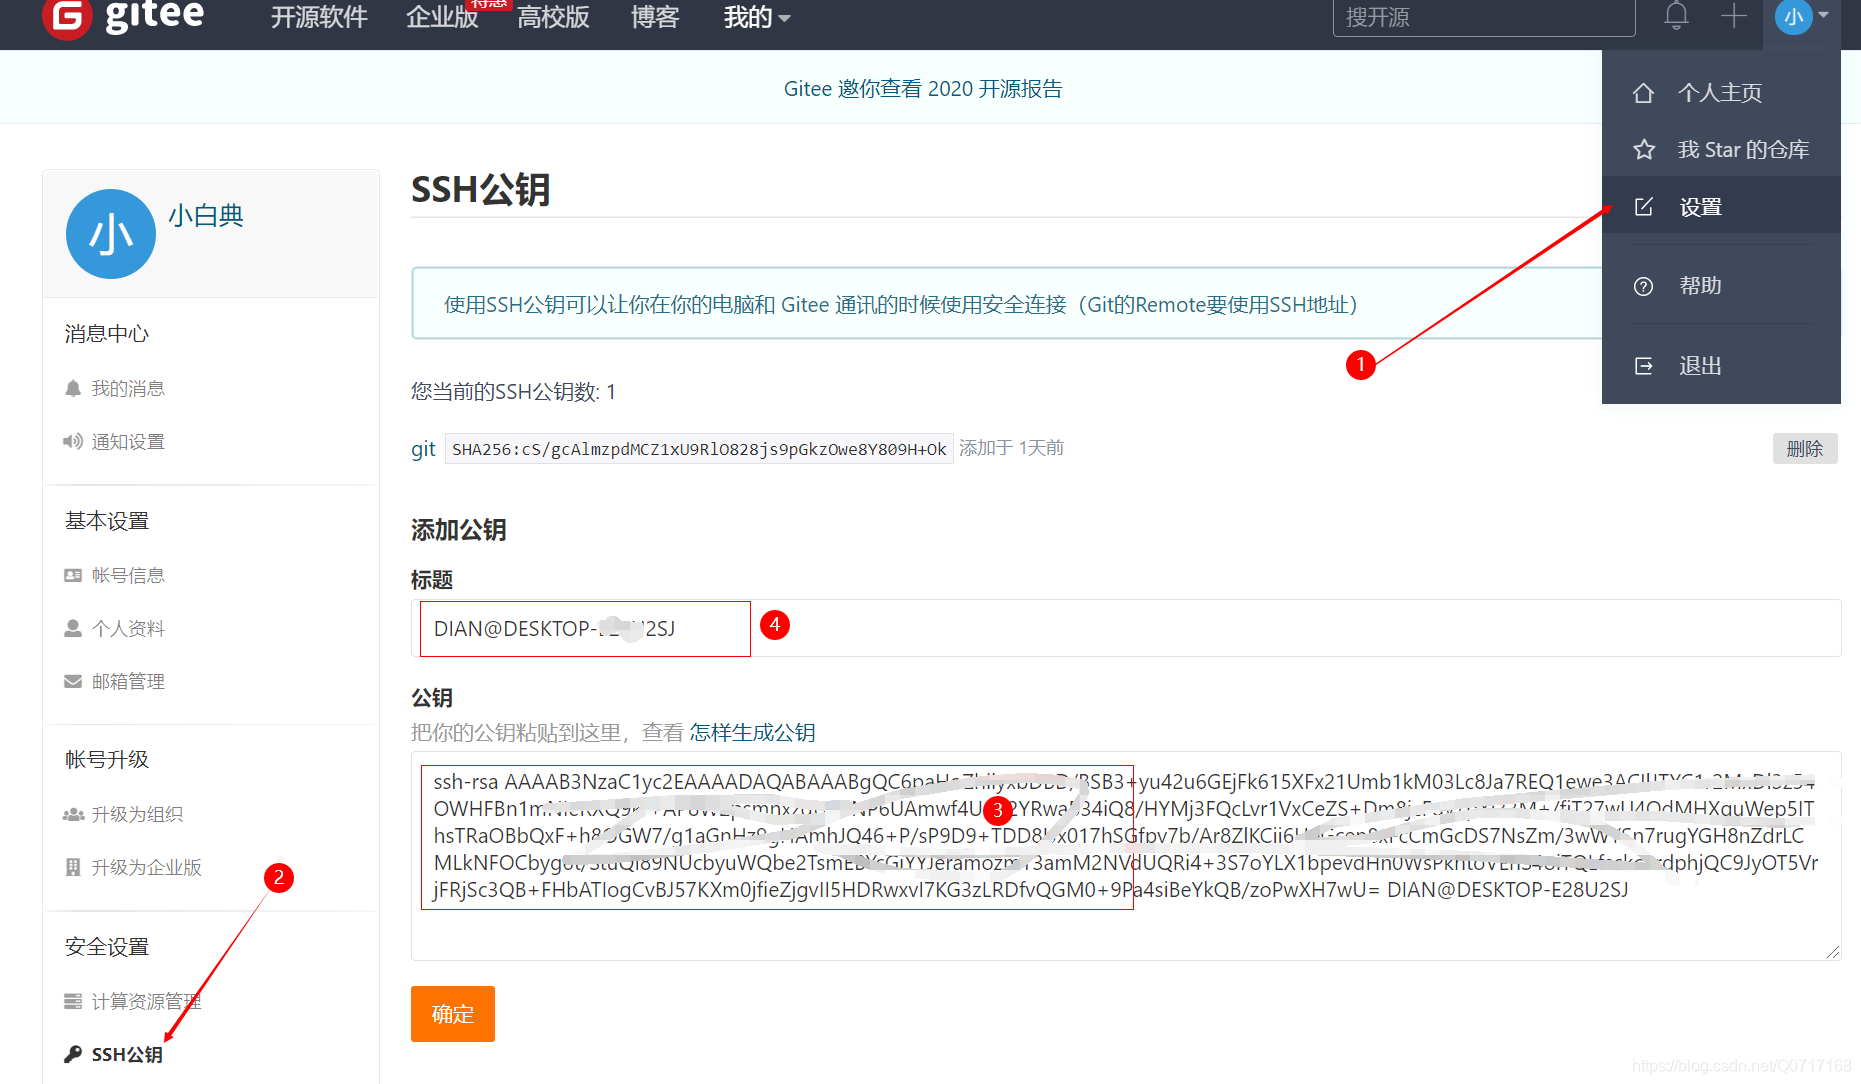Viewport: 1861px width, 1084px height.
Task: Open the user avatar menu in header
Action: 1793,17
